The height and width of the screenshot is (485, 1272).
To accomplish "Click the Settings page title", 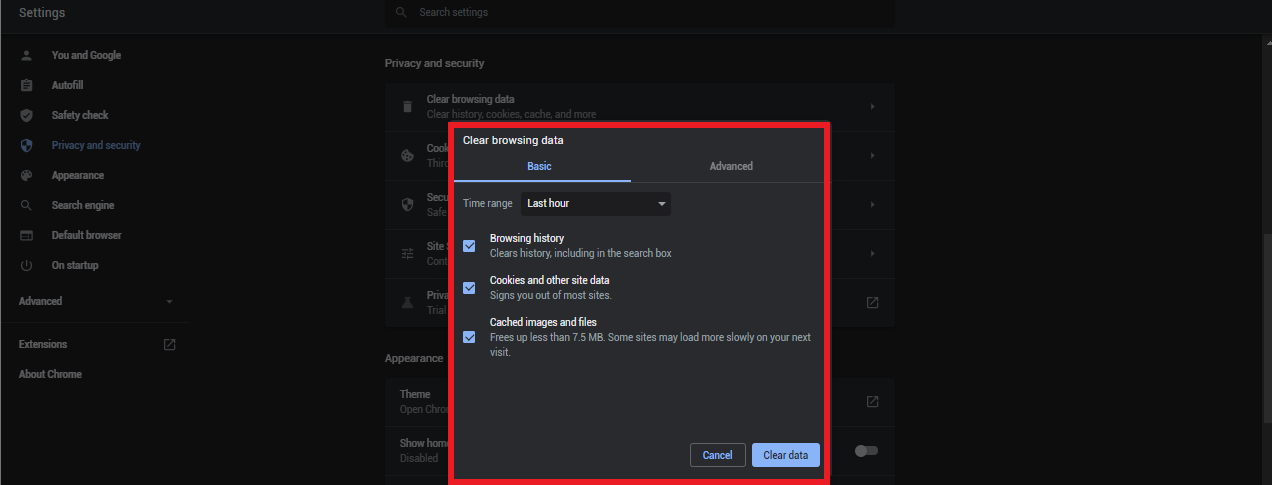I will coord(42,13).
